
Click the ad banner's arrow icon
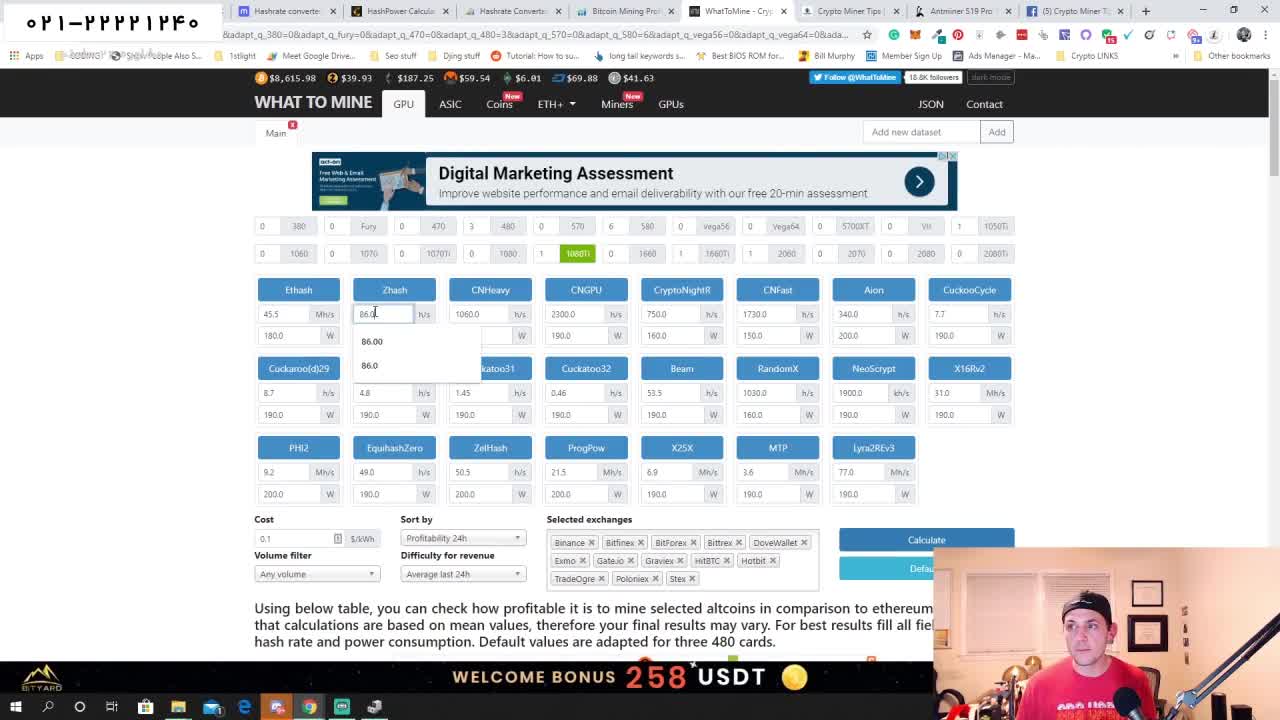pyautogui.click(x=918, y=181)
